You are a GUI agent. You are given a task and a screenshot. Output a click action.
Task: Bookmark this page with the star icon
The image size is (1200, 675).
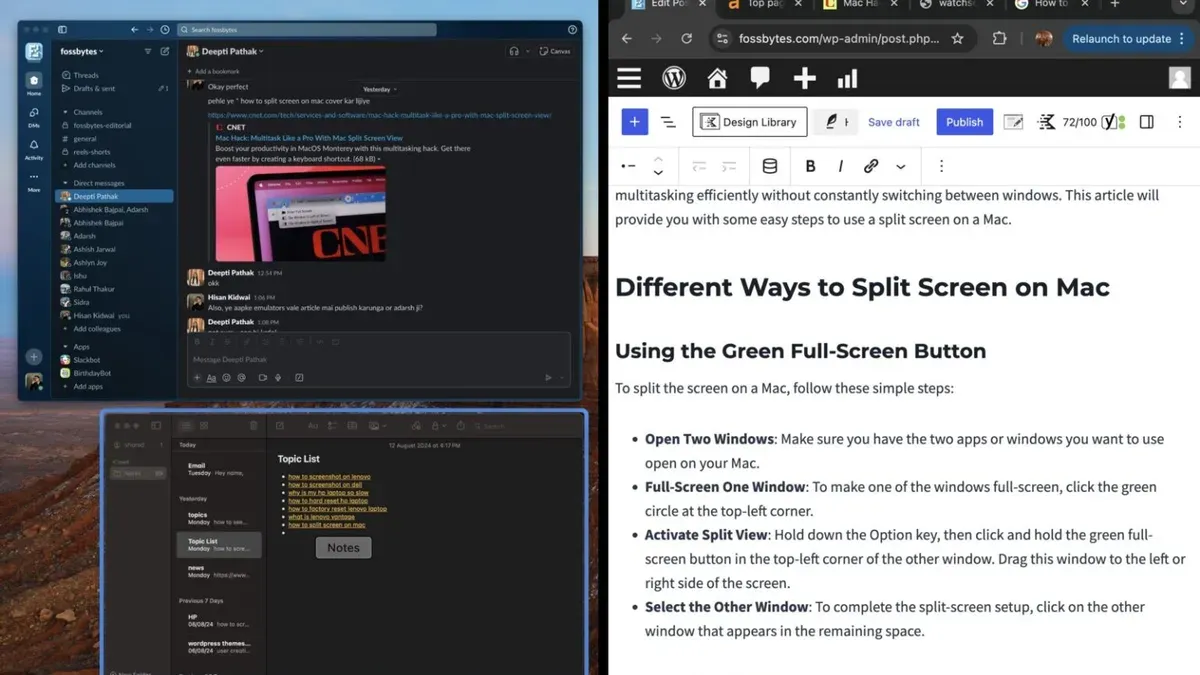click(957, 39)
